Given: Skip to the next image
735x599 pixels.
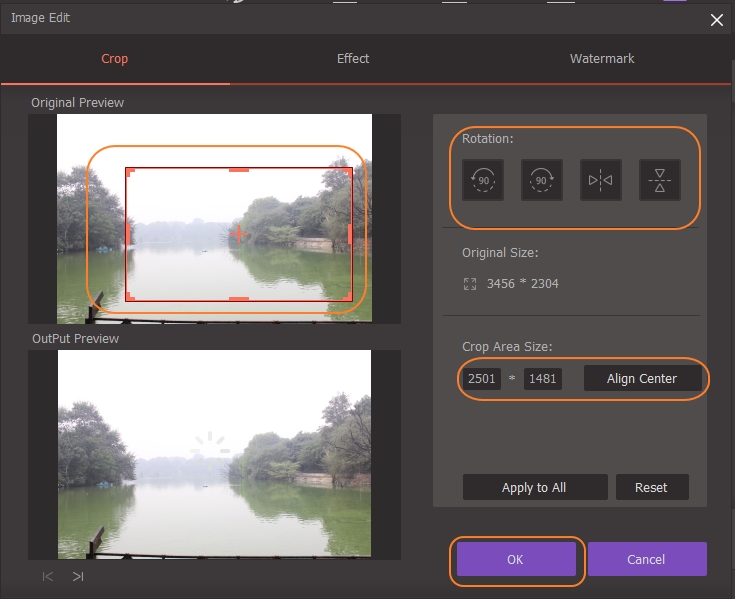Looking at the screenshot, I should (x=78, y=576).
